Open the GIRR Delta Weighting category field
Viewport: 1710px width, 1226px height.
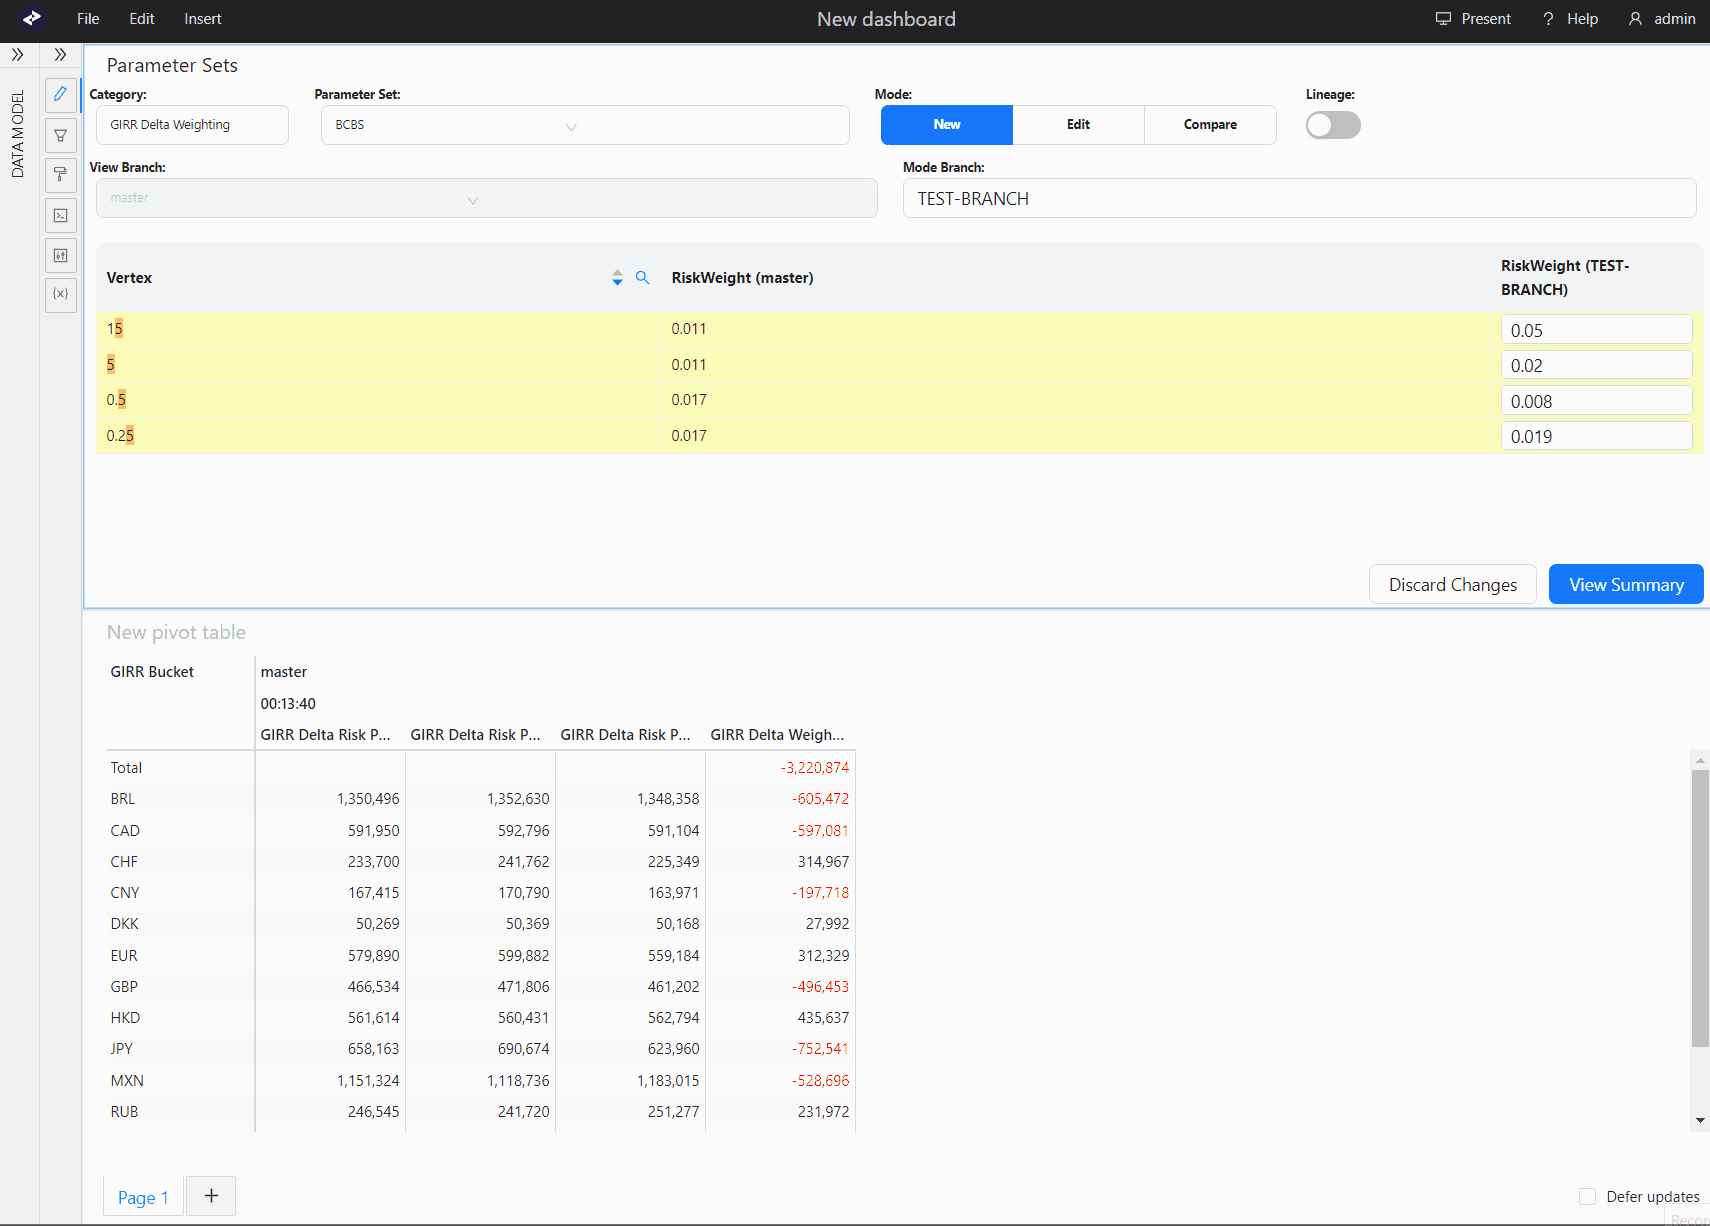[192, 125]
